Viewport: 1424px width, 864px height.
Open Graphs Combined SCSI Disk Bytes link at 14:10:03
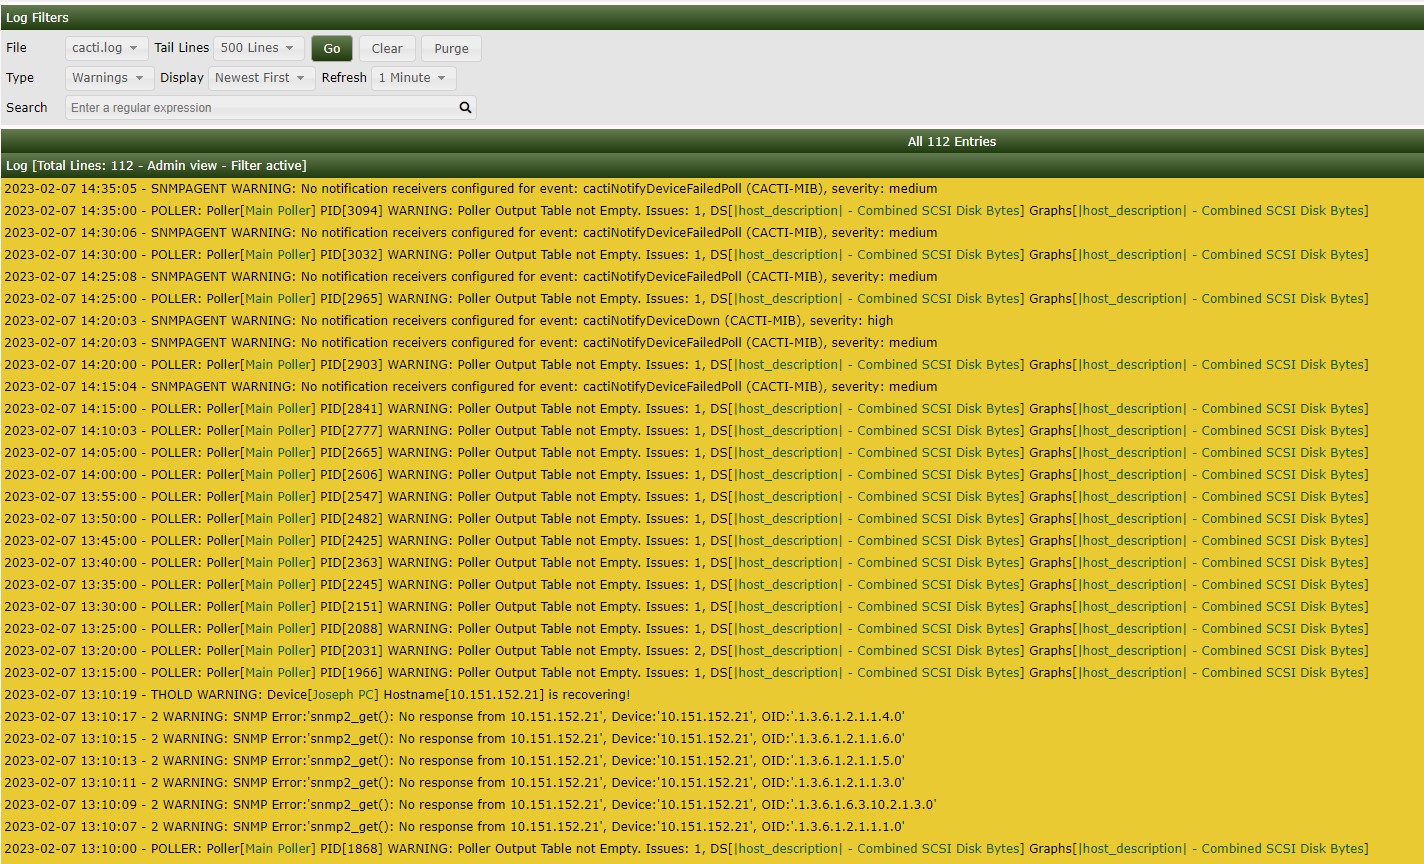pos(1222,431)
